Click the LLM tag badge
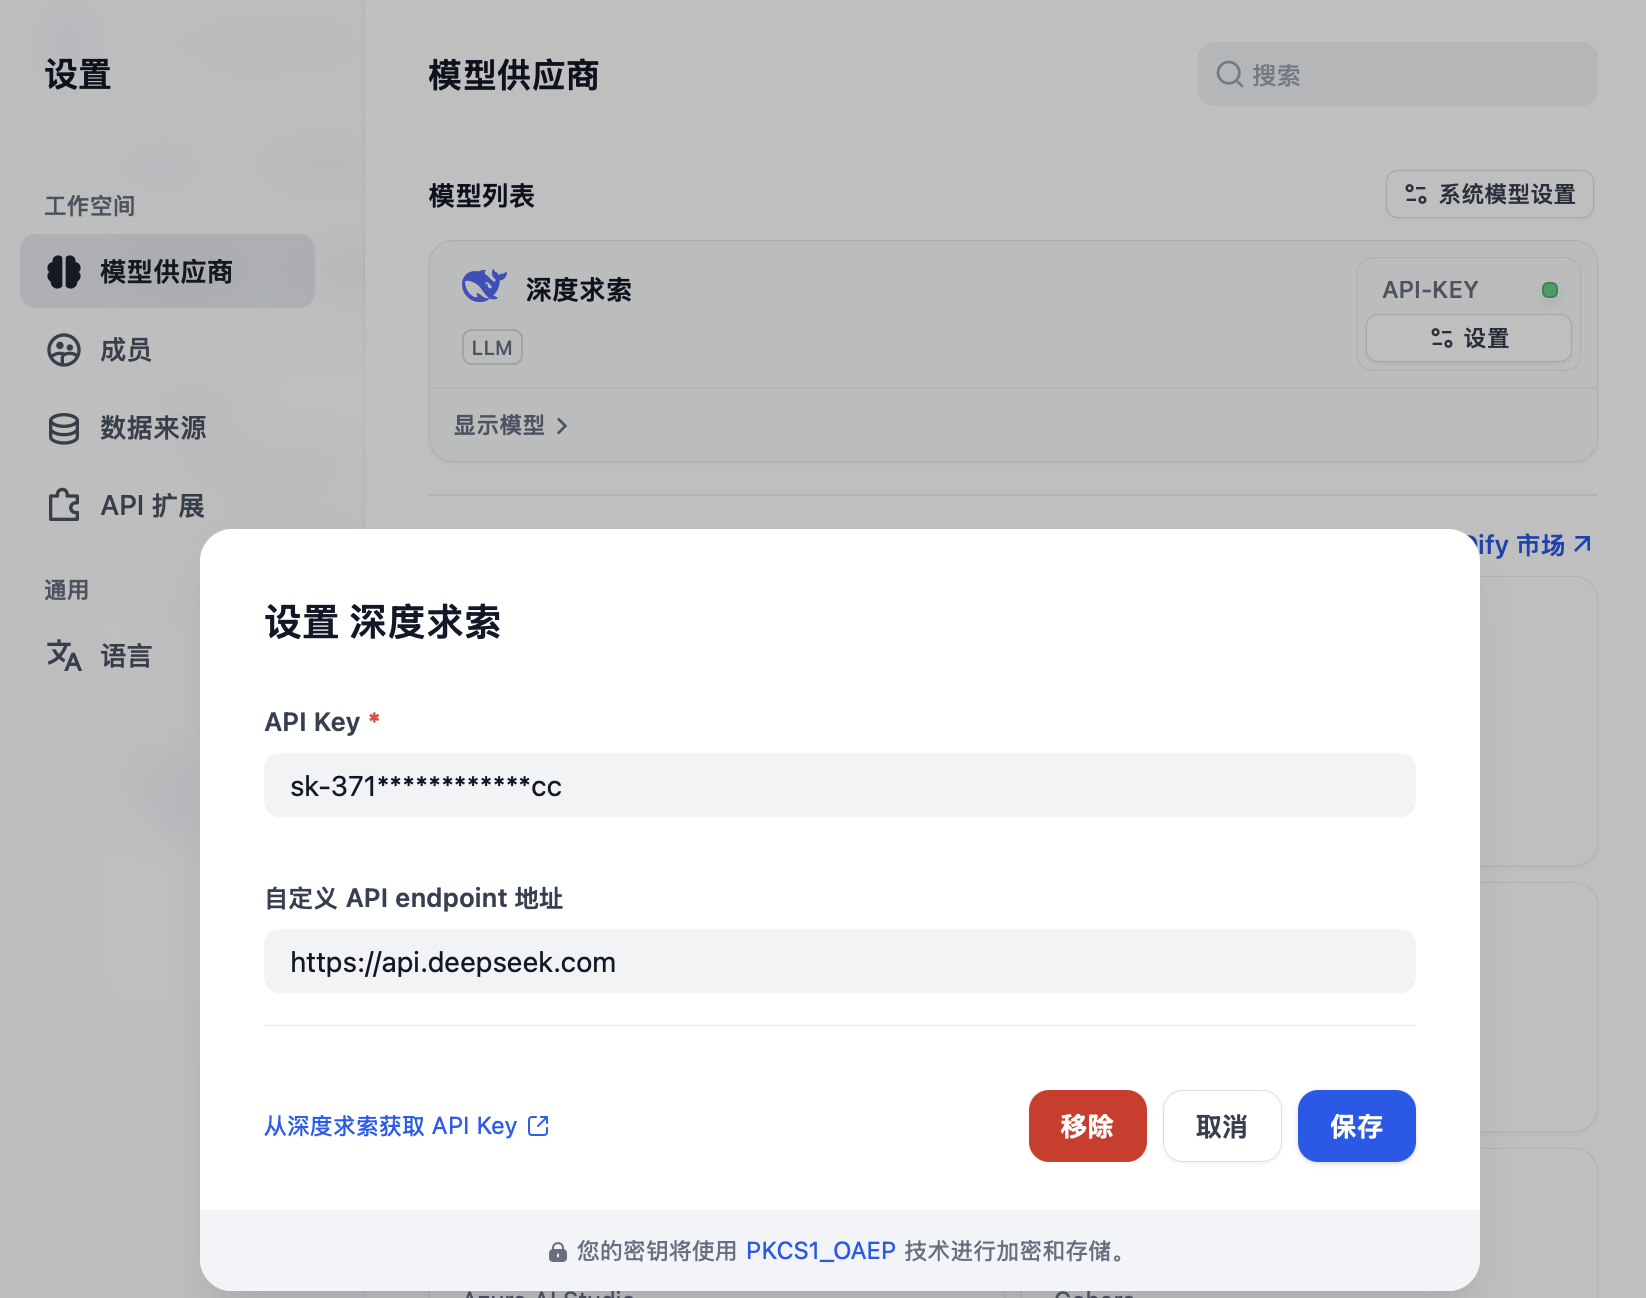This screenshot has width=1646, height=1298. point(492,347)
